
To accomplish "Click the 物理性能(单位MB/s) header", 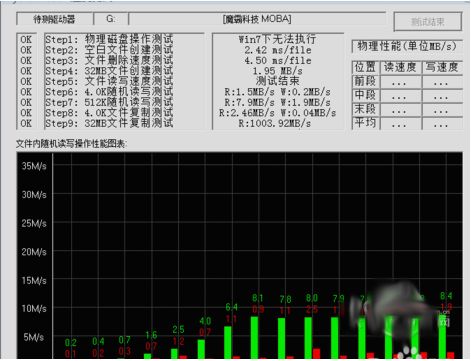I will [x=407, y=46].
